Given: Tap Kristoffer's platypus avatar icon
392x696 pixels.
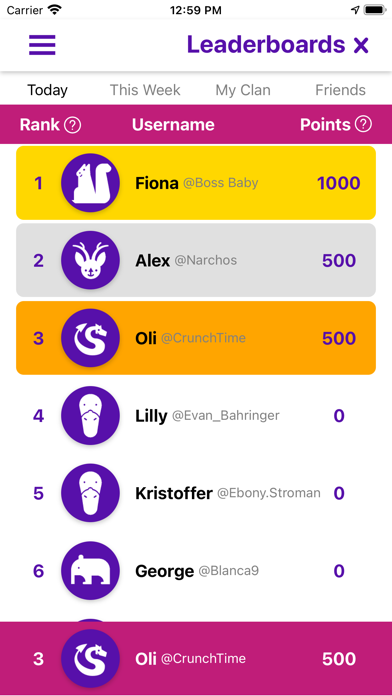Looking at the screenshot, I should coord(91,493).
